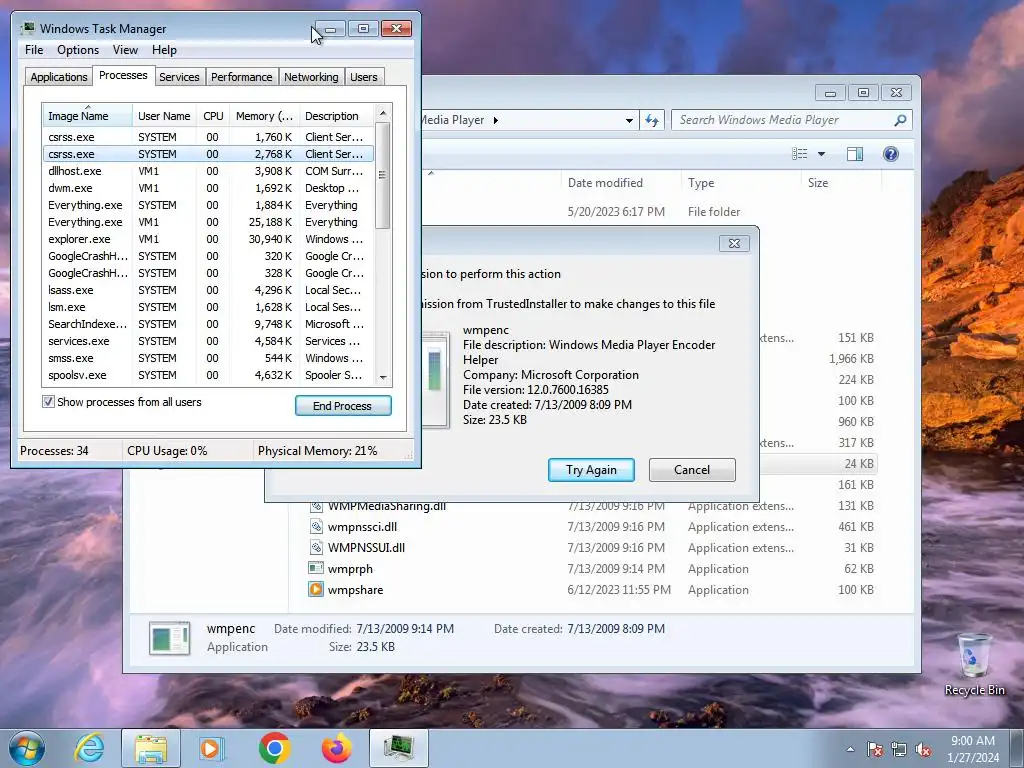Switch to Task Manager taskbar button

[398, 748]
